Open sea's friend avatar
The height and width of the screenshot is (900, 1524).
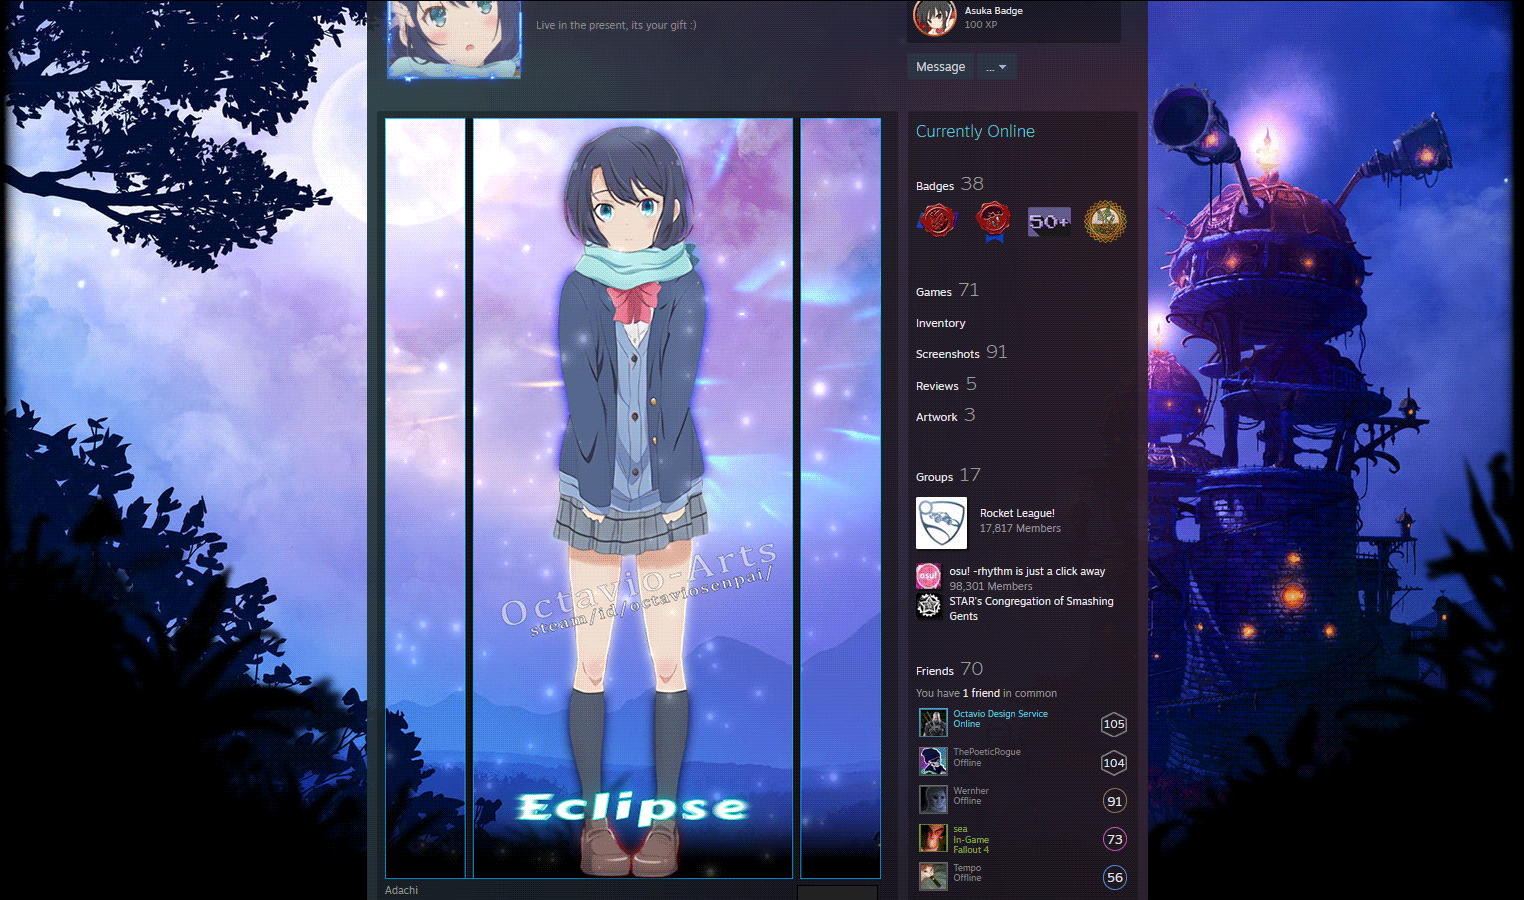click(933, 838)
